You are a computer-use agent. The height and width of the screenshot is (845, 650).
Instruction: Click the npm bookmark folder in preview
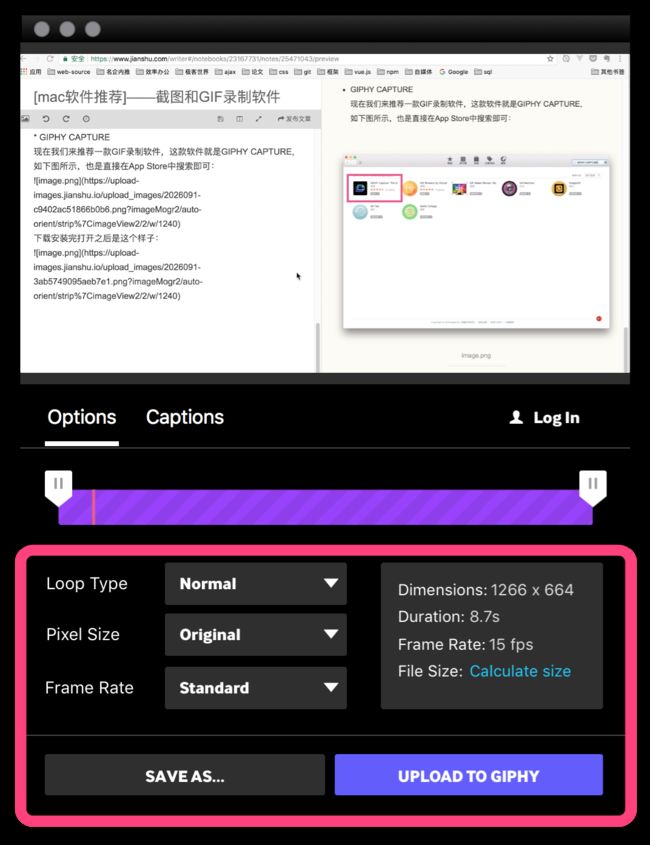[388, 72]
